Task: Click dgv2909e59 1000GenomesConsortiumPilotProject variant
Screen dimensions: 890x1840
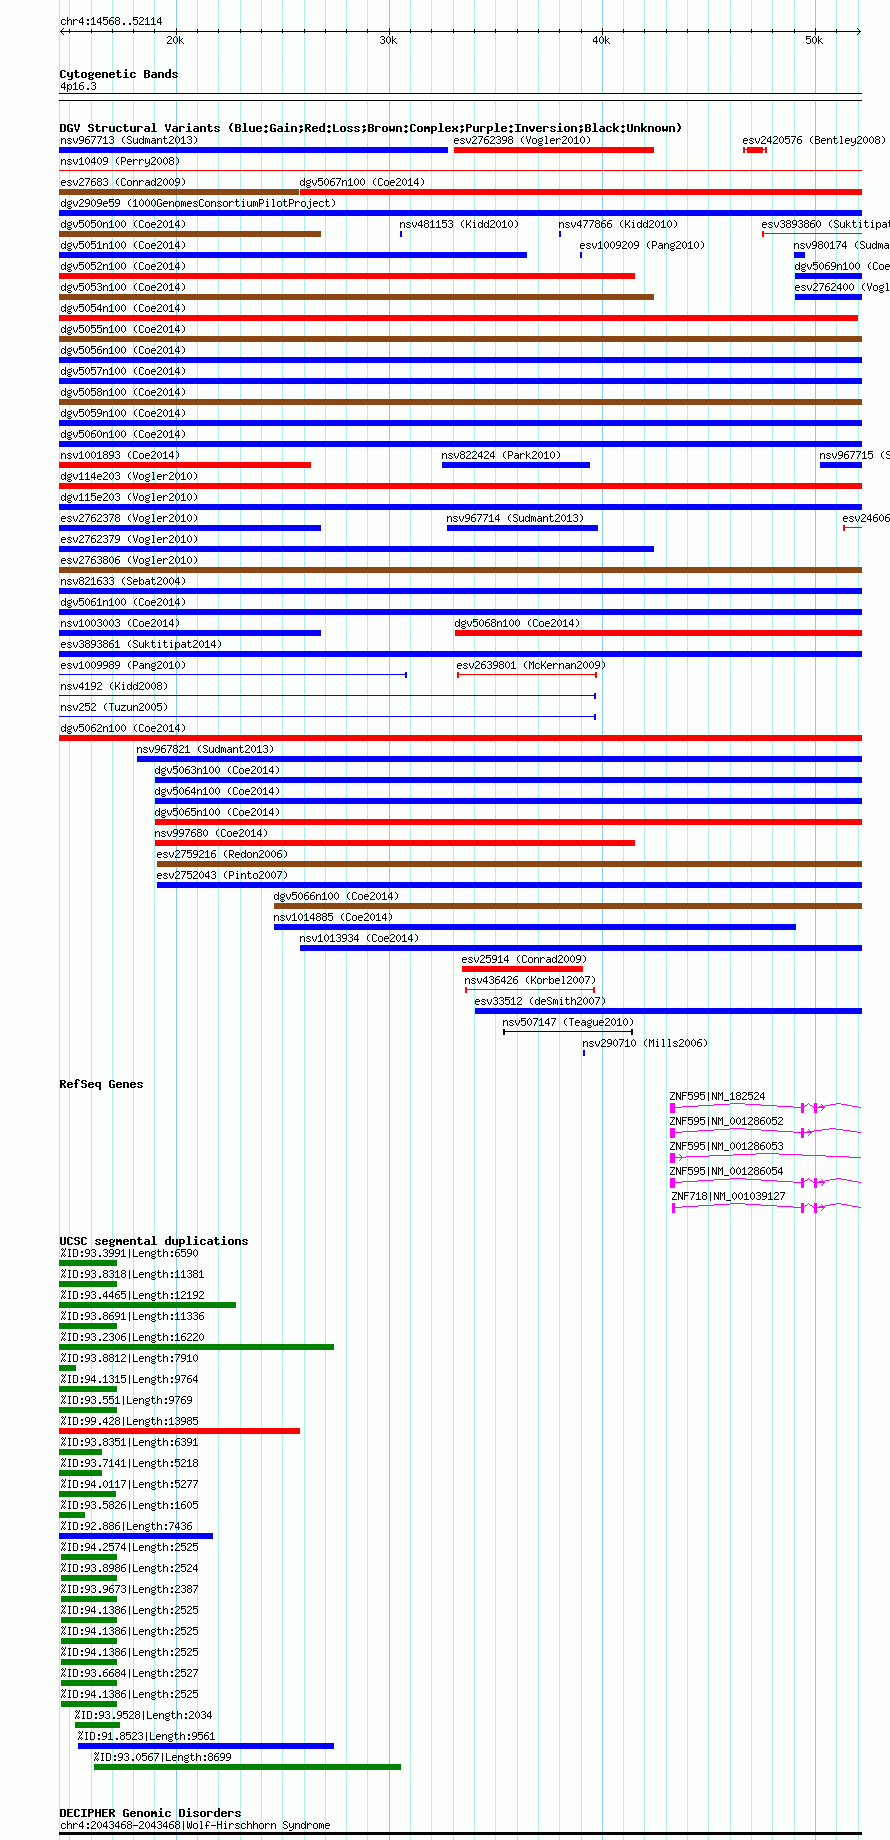Action: (x=460, y=213)
